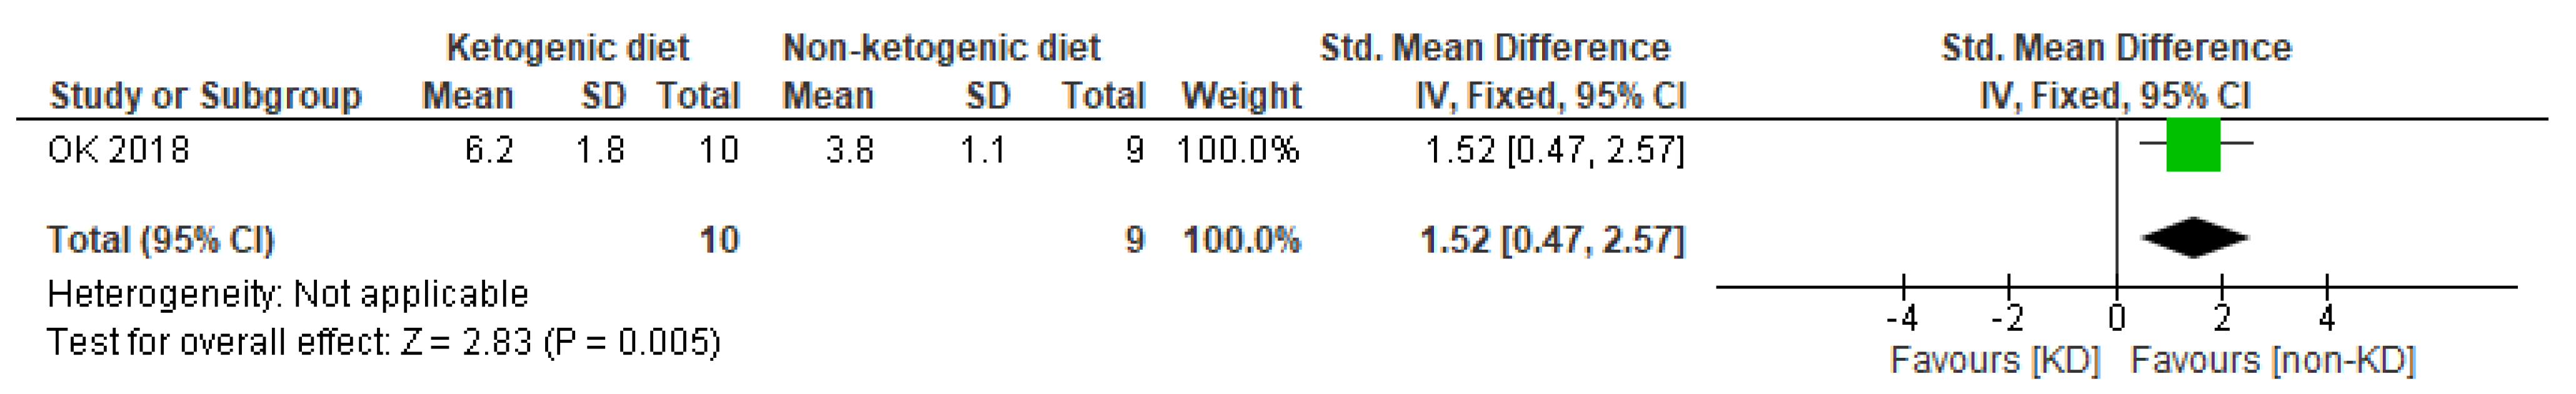Click the Non-ketogenic diet group header
2576x394 pixels.
(x=940, y=47)
